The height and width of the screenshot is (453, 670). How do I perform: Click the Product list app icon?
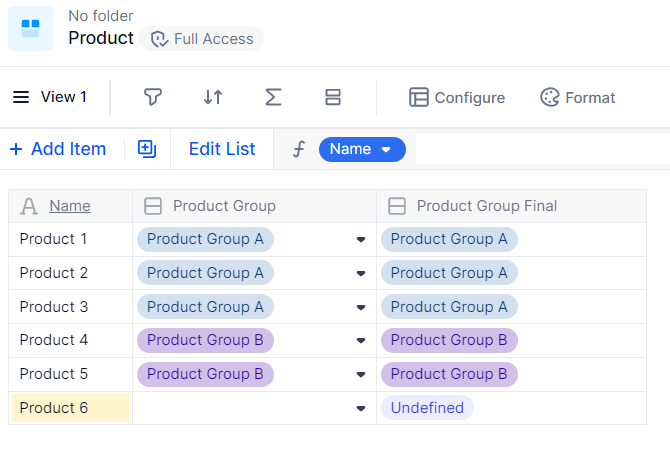tap(30, 27)
